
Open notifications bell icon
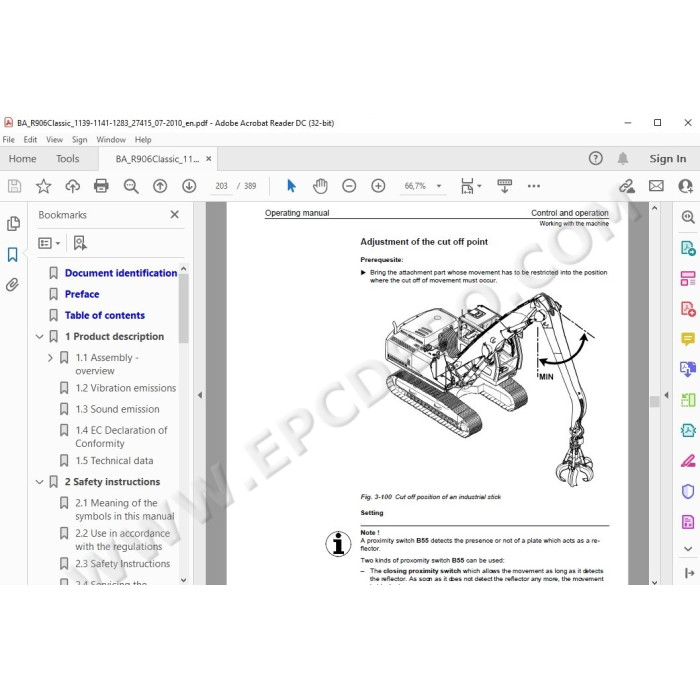[x=623, y=158]
